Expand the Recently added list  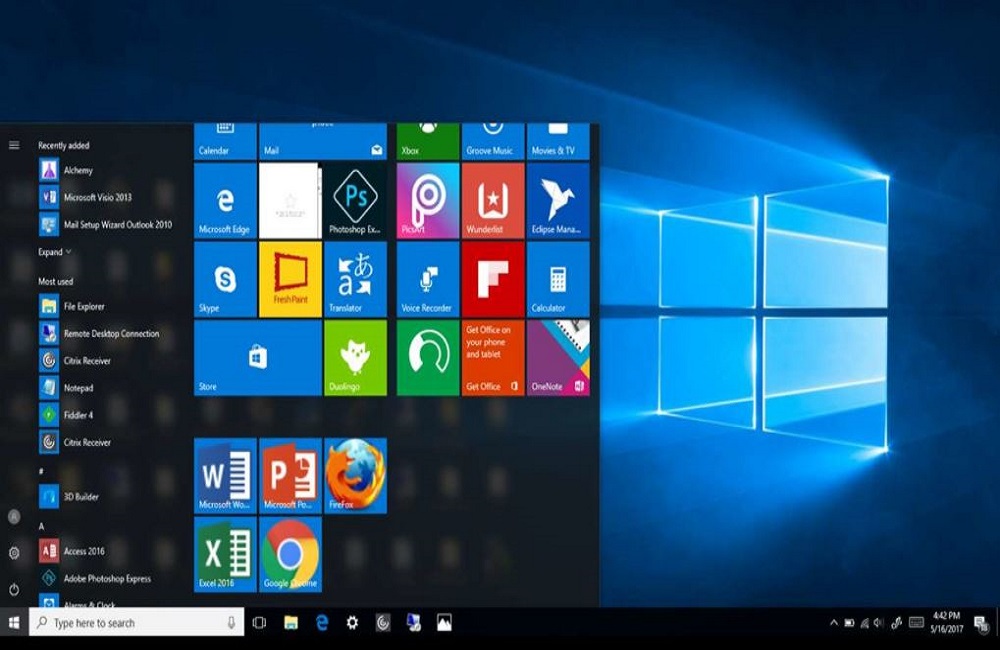click(x=50, y=253)
